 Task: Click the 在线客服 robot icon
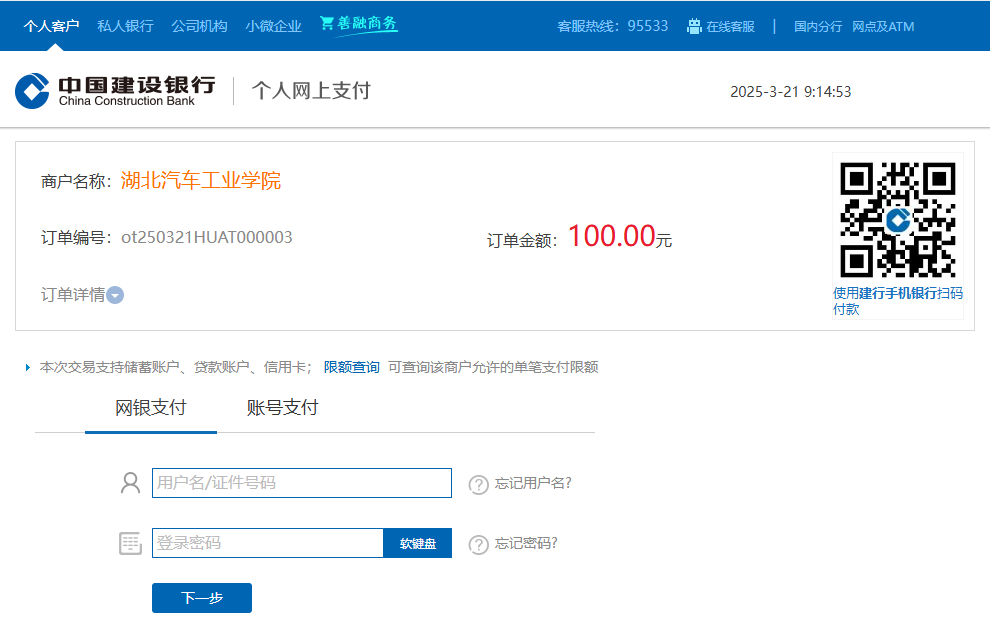coord(694,27)
